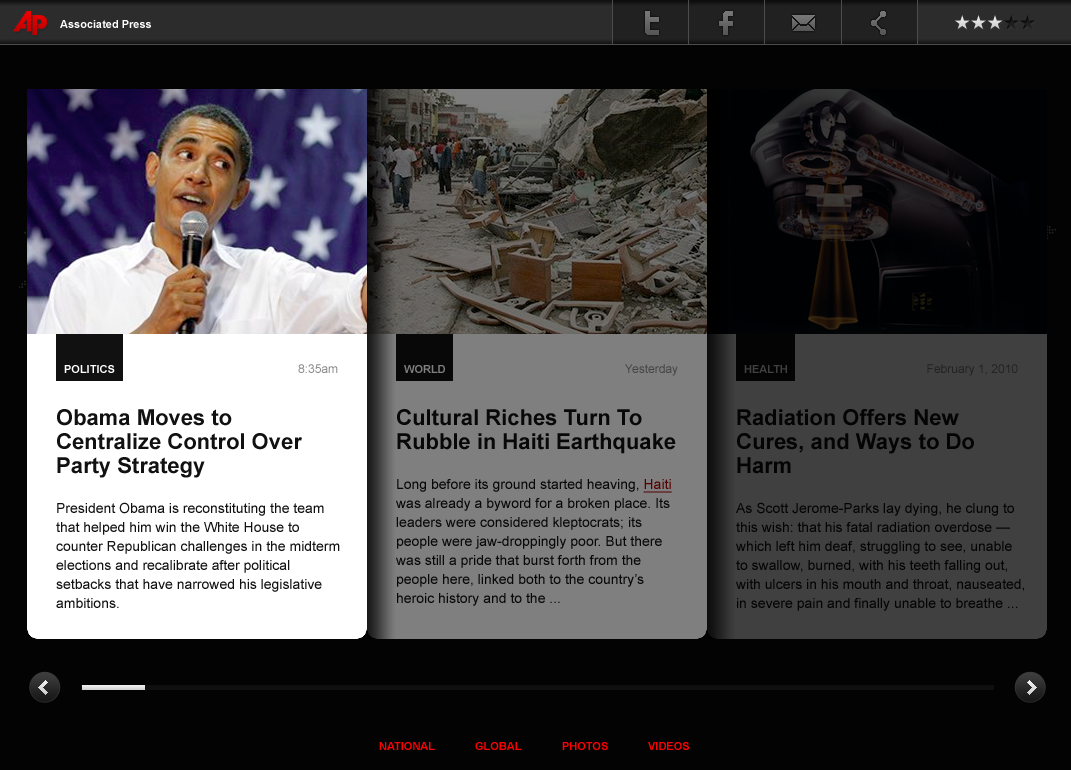Viewport: 1071px width, 770px height.
Task: Select the Obama speaking photo thumbnail
Action: pyautogui.click(x=197, y=211)
